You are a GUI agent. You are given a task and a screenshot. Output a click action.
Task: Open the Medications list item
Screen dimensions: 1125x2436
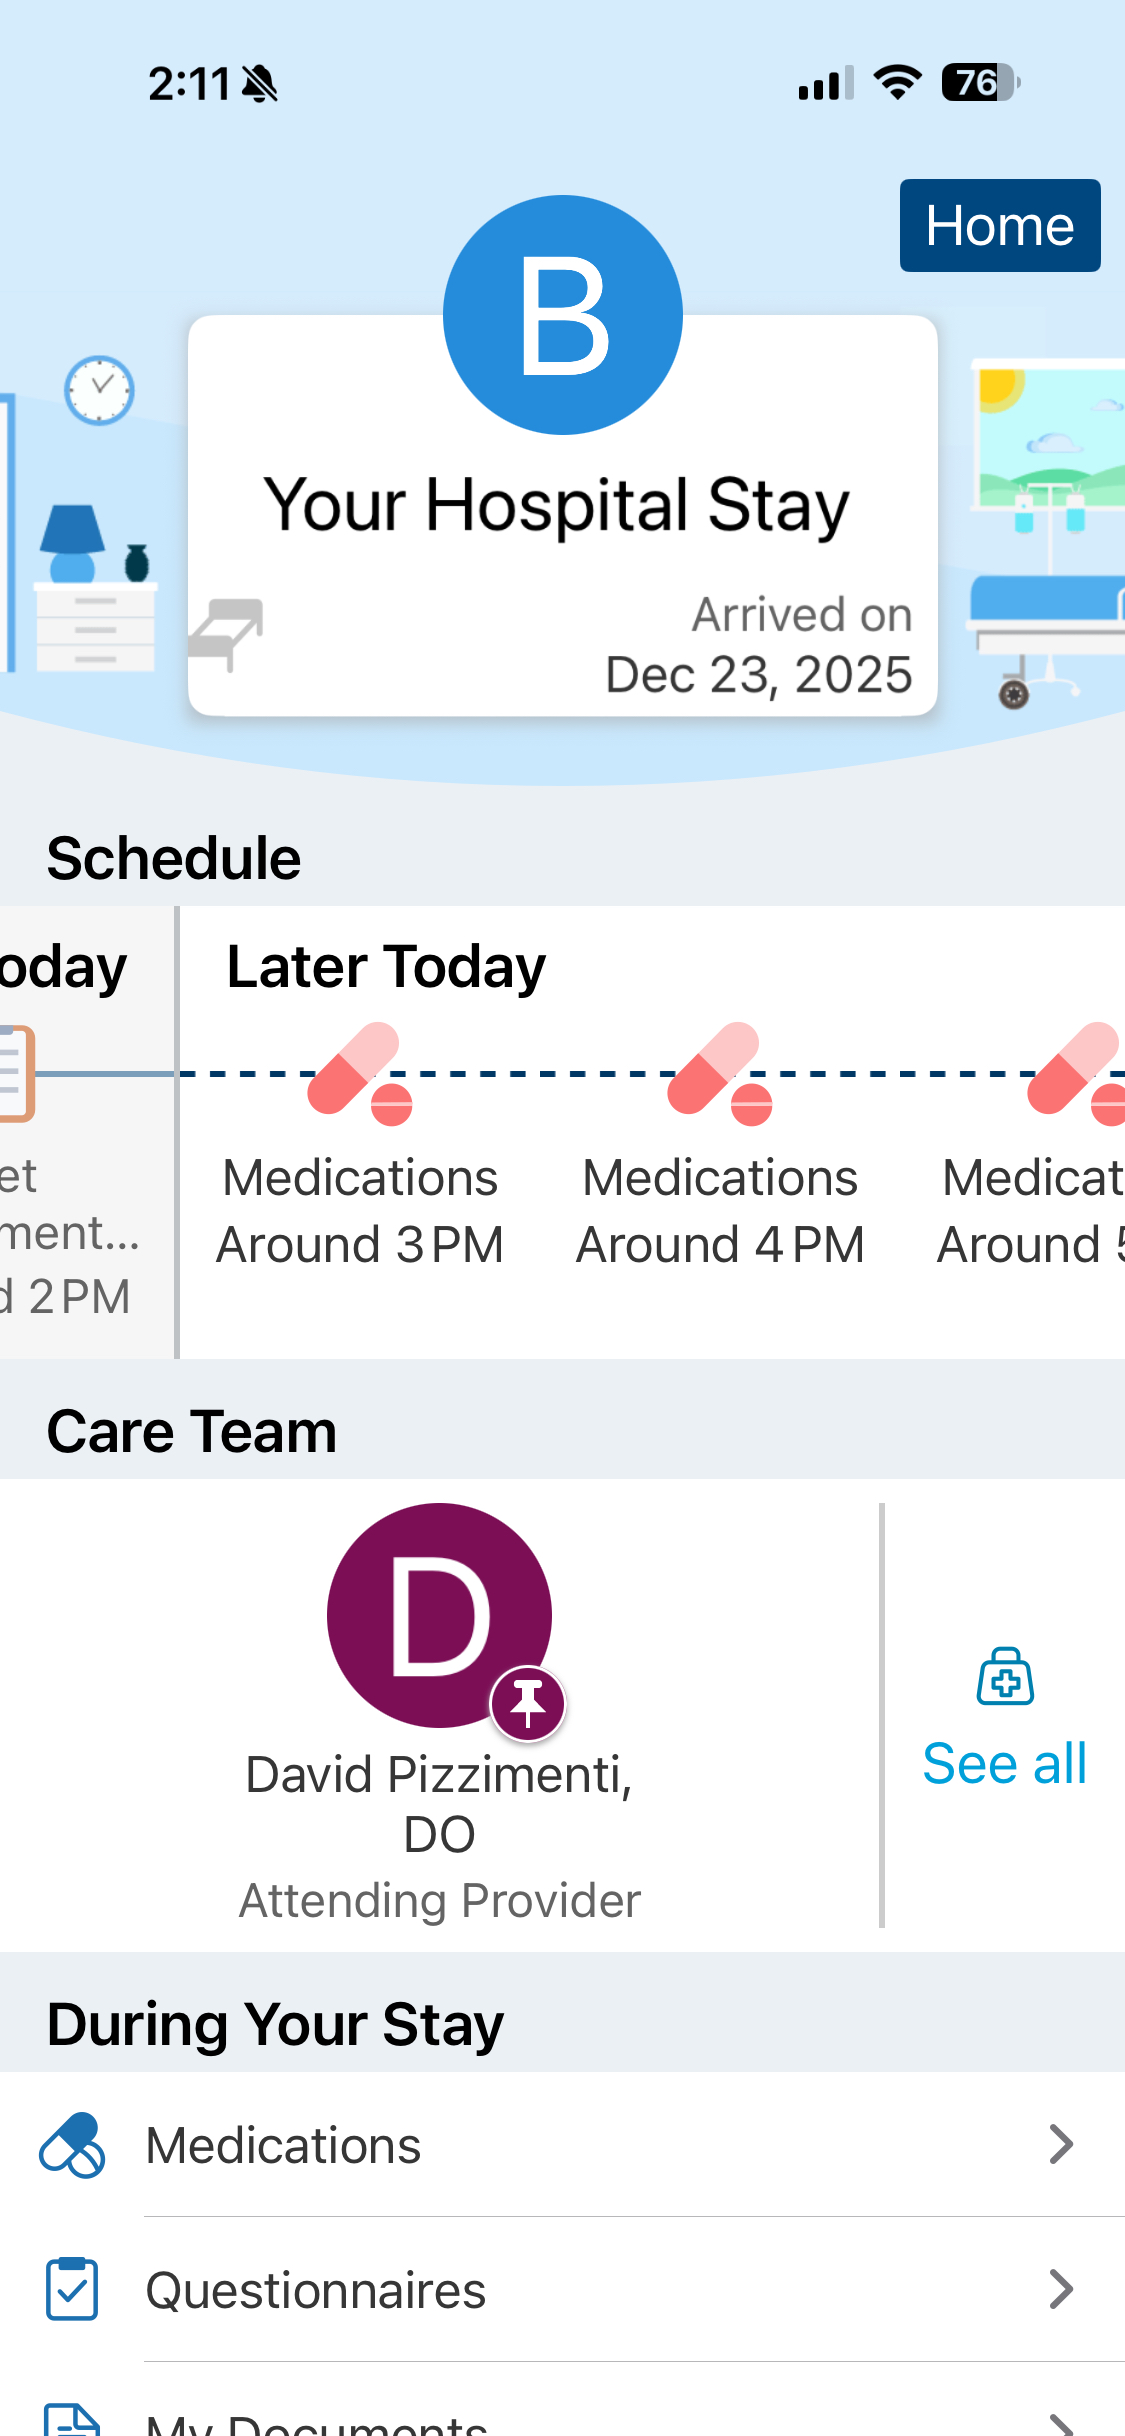point(284,2146)
